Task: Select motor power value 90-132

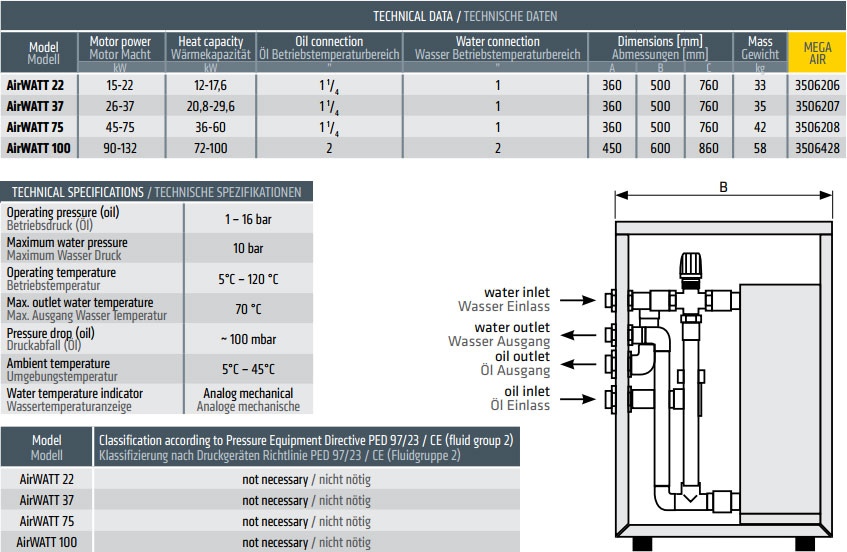Action: 120,149
